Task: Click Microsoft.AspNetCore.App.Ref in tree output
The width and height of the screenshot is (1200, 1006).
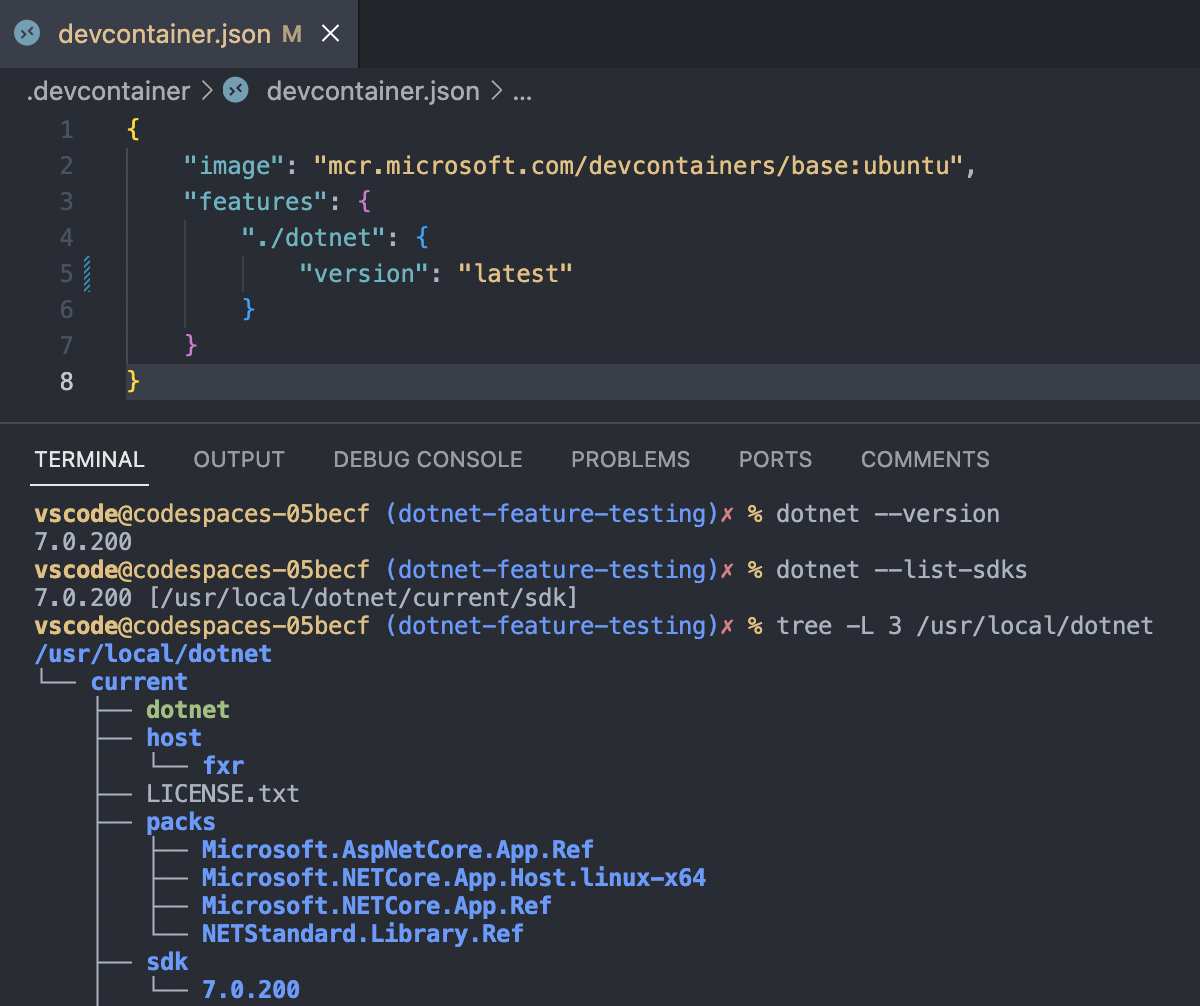Action: point(398,850)
